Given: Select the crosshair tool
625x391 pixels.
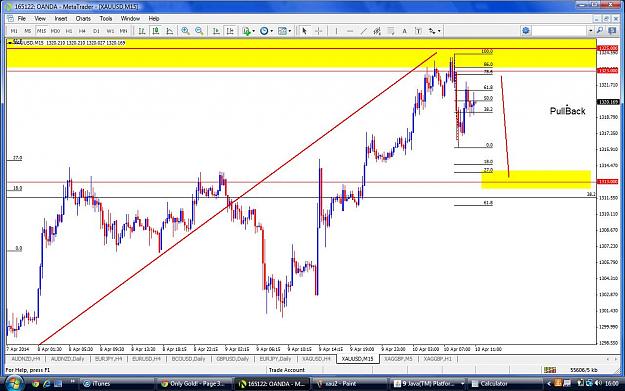Looking at the screenshot, I should (x=318, y=31).
